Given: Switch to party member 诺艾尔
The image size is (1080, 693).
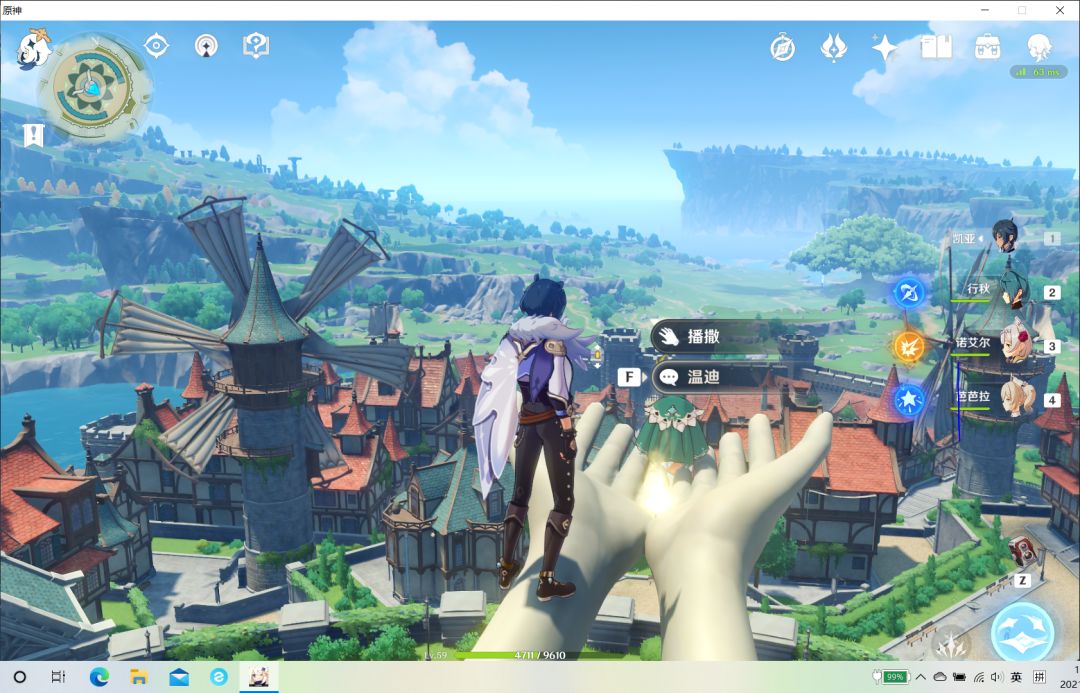Looking at the screenshot, I should [x=1015, y=343].
